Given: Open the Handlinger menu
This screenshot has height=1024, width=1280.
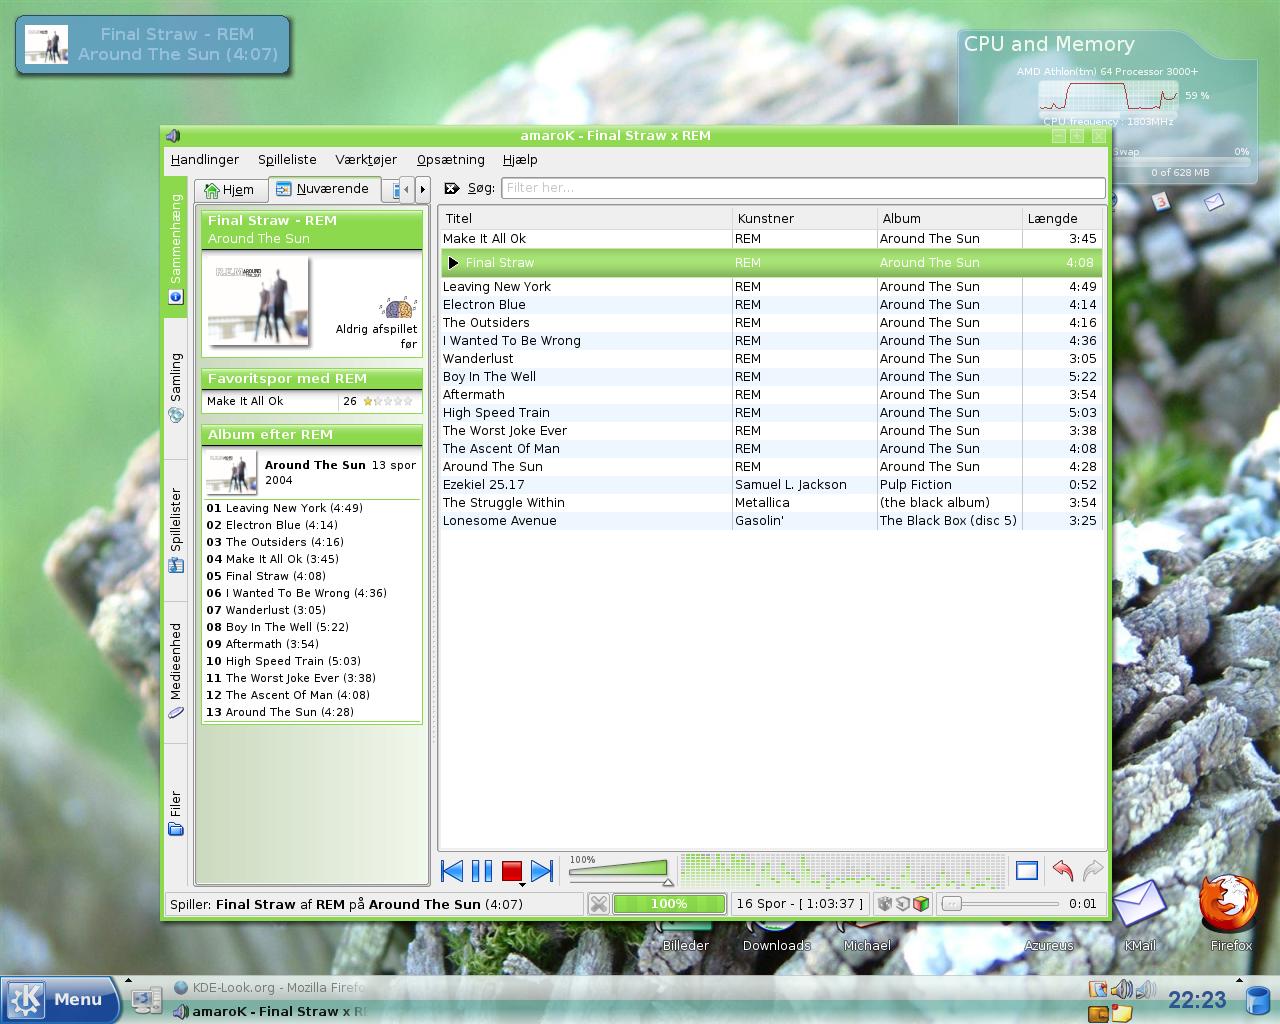Looking at the screenshot, I should pyautogui.click(x=205, y=159).
